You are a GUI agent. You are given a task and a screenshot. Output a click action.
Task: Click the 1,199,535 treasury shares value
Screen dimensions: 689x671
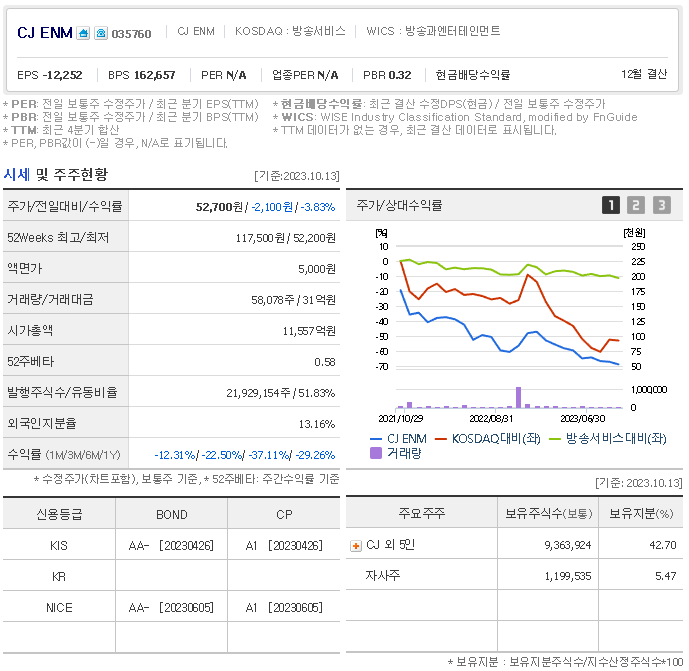[568, 576]
